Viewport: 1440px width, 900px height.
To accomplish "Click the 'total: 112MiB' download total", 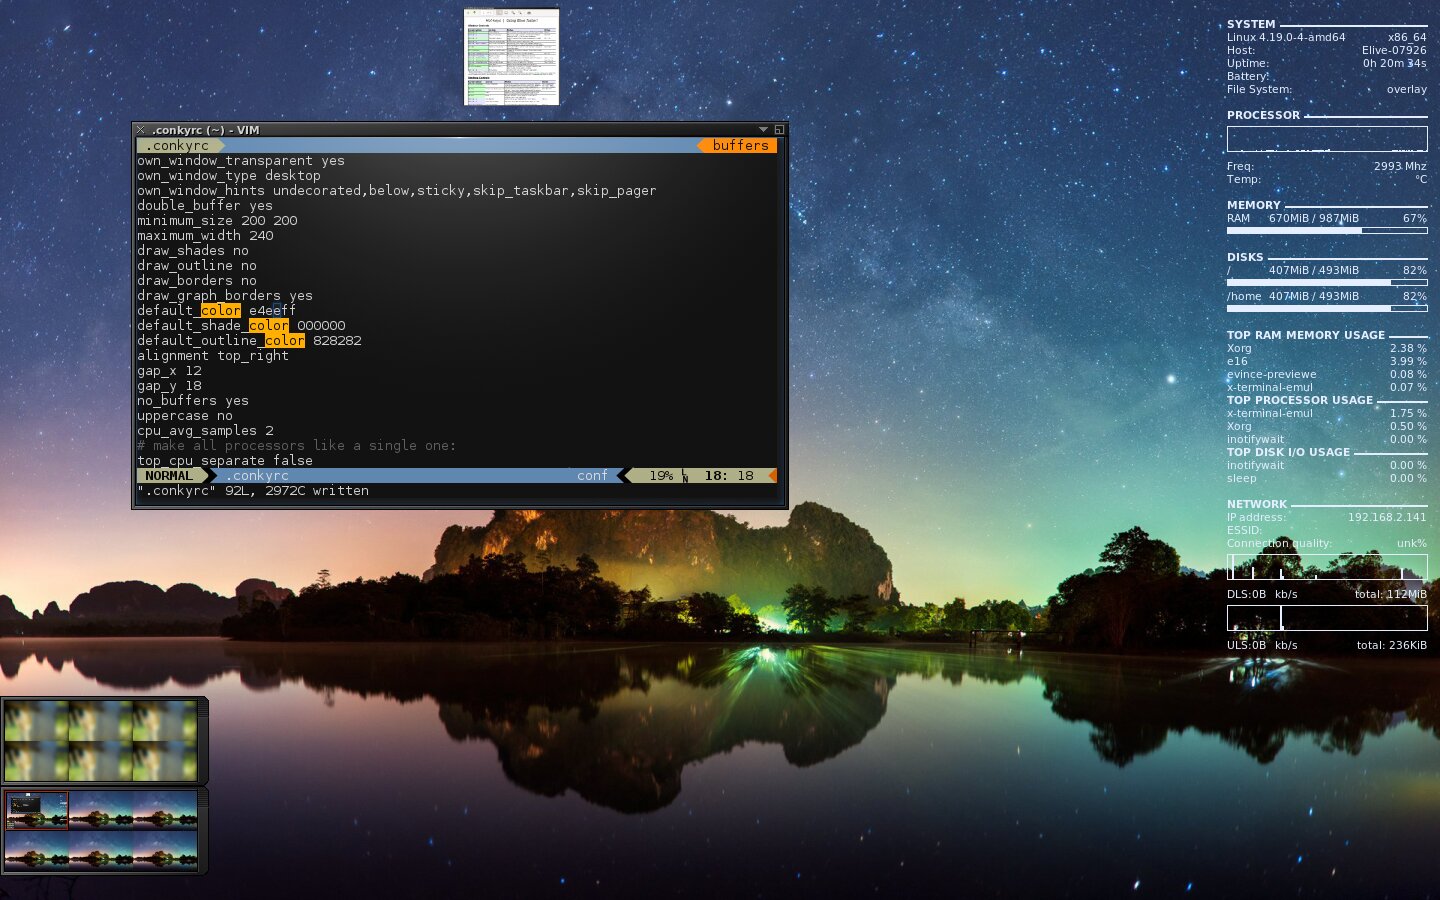I will click(x=1391, y=594).
